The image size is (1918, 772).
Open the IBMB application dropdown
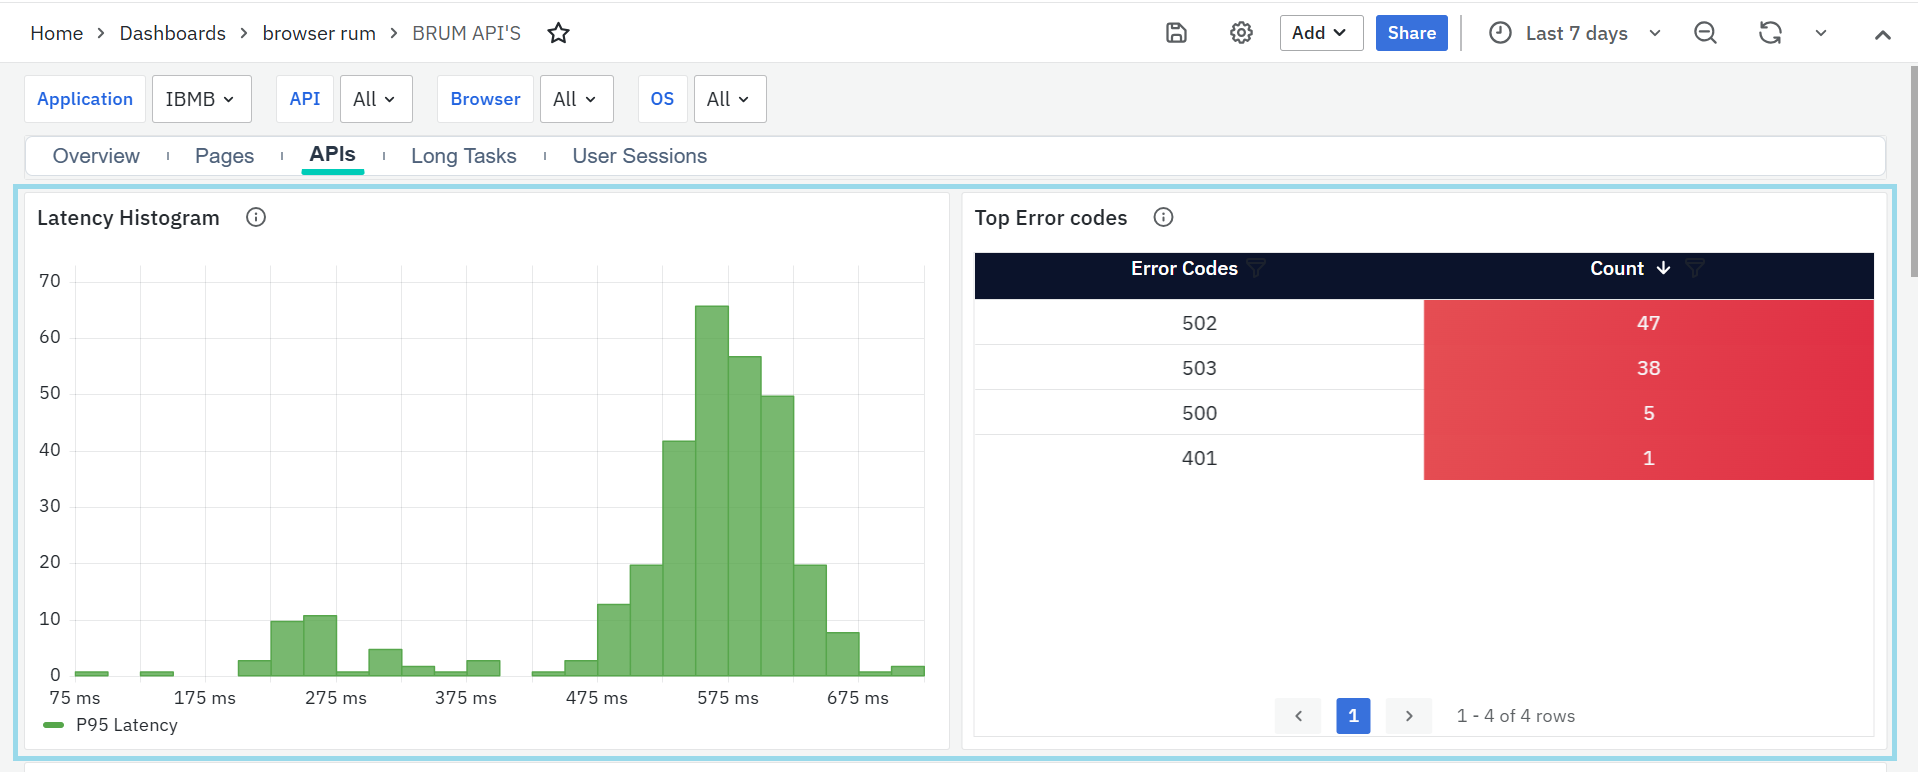(201, 99)
